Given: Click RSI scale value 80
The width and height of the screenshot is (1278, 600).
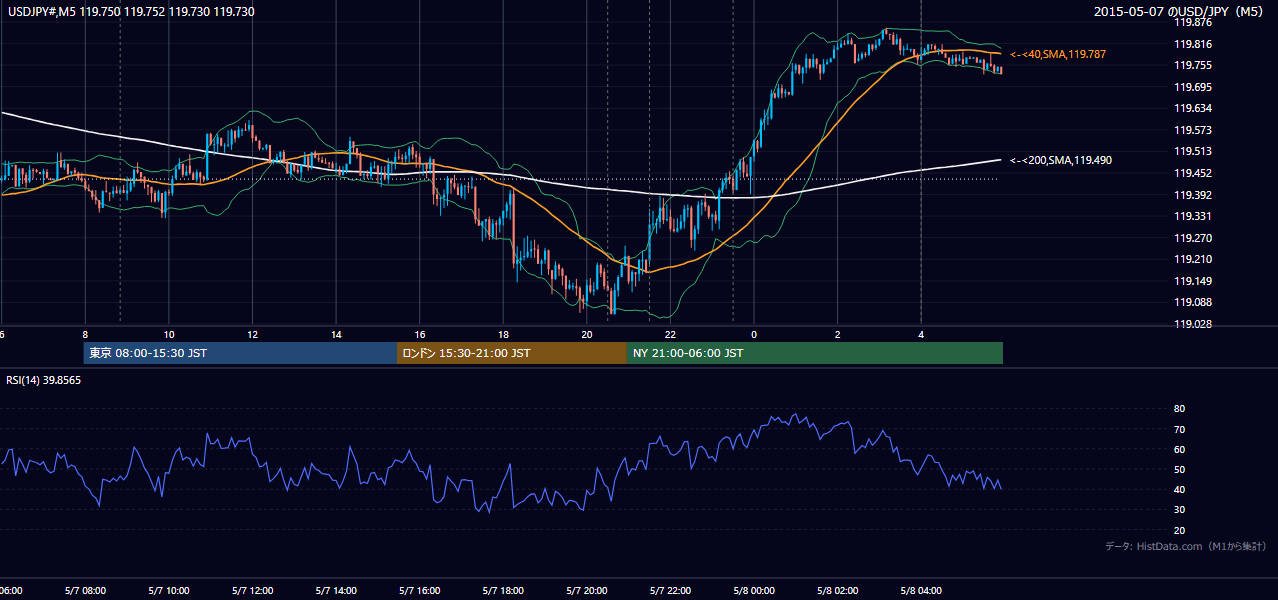Looking at the screenshot, I should click(x=1179, y=409).
